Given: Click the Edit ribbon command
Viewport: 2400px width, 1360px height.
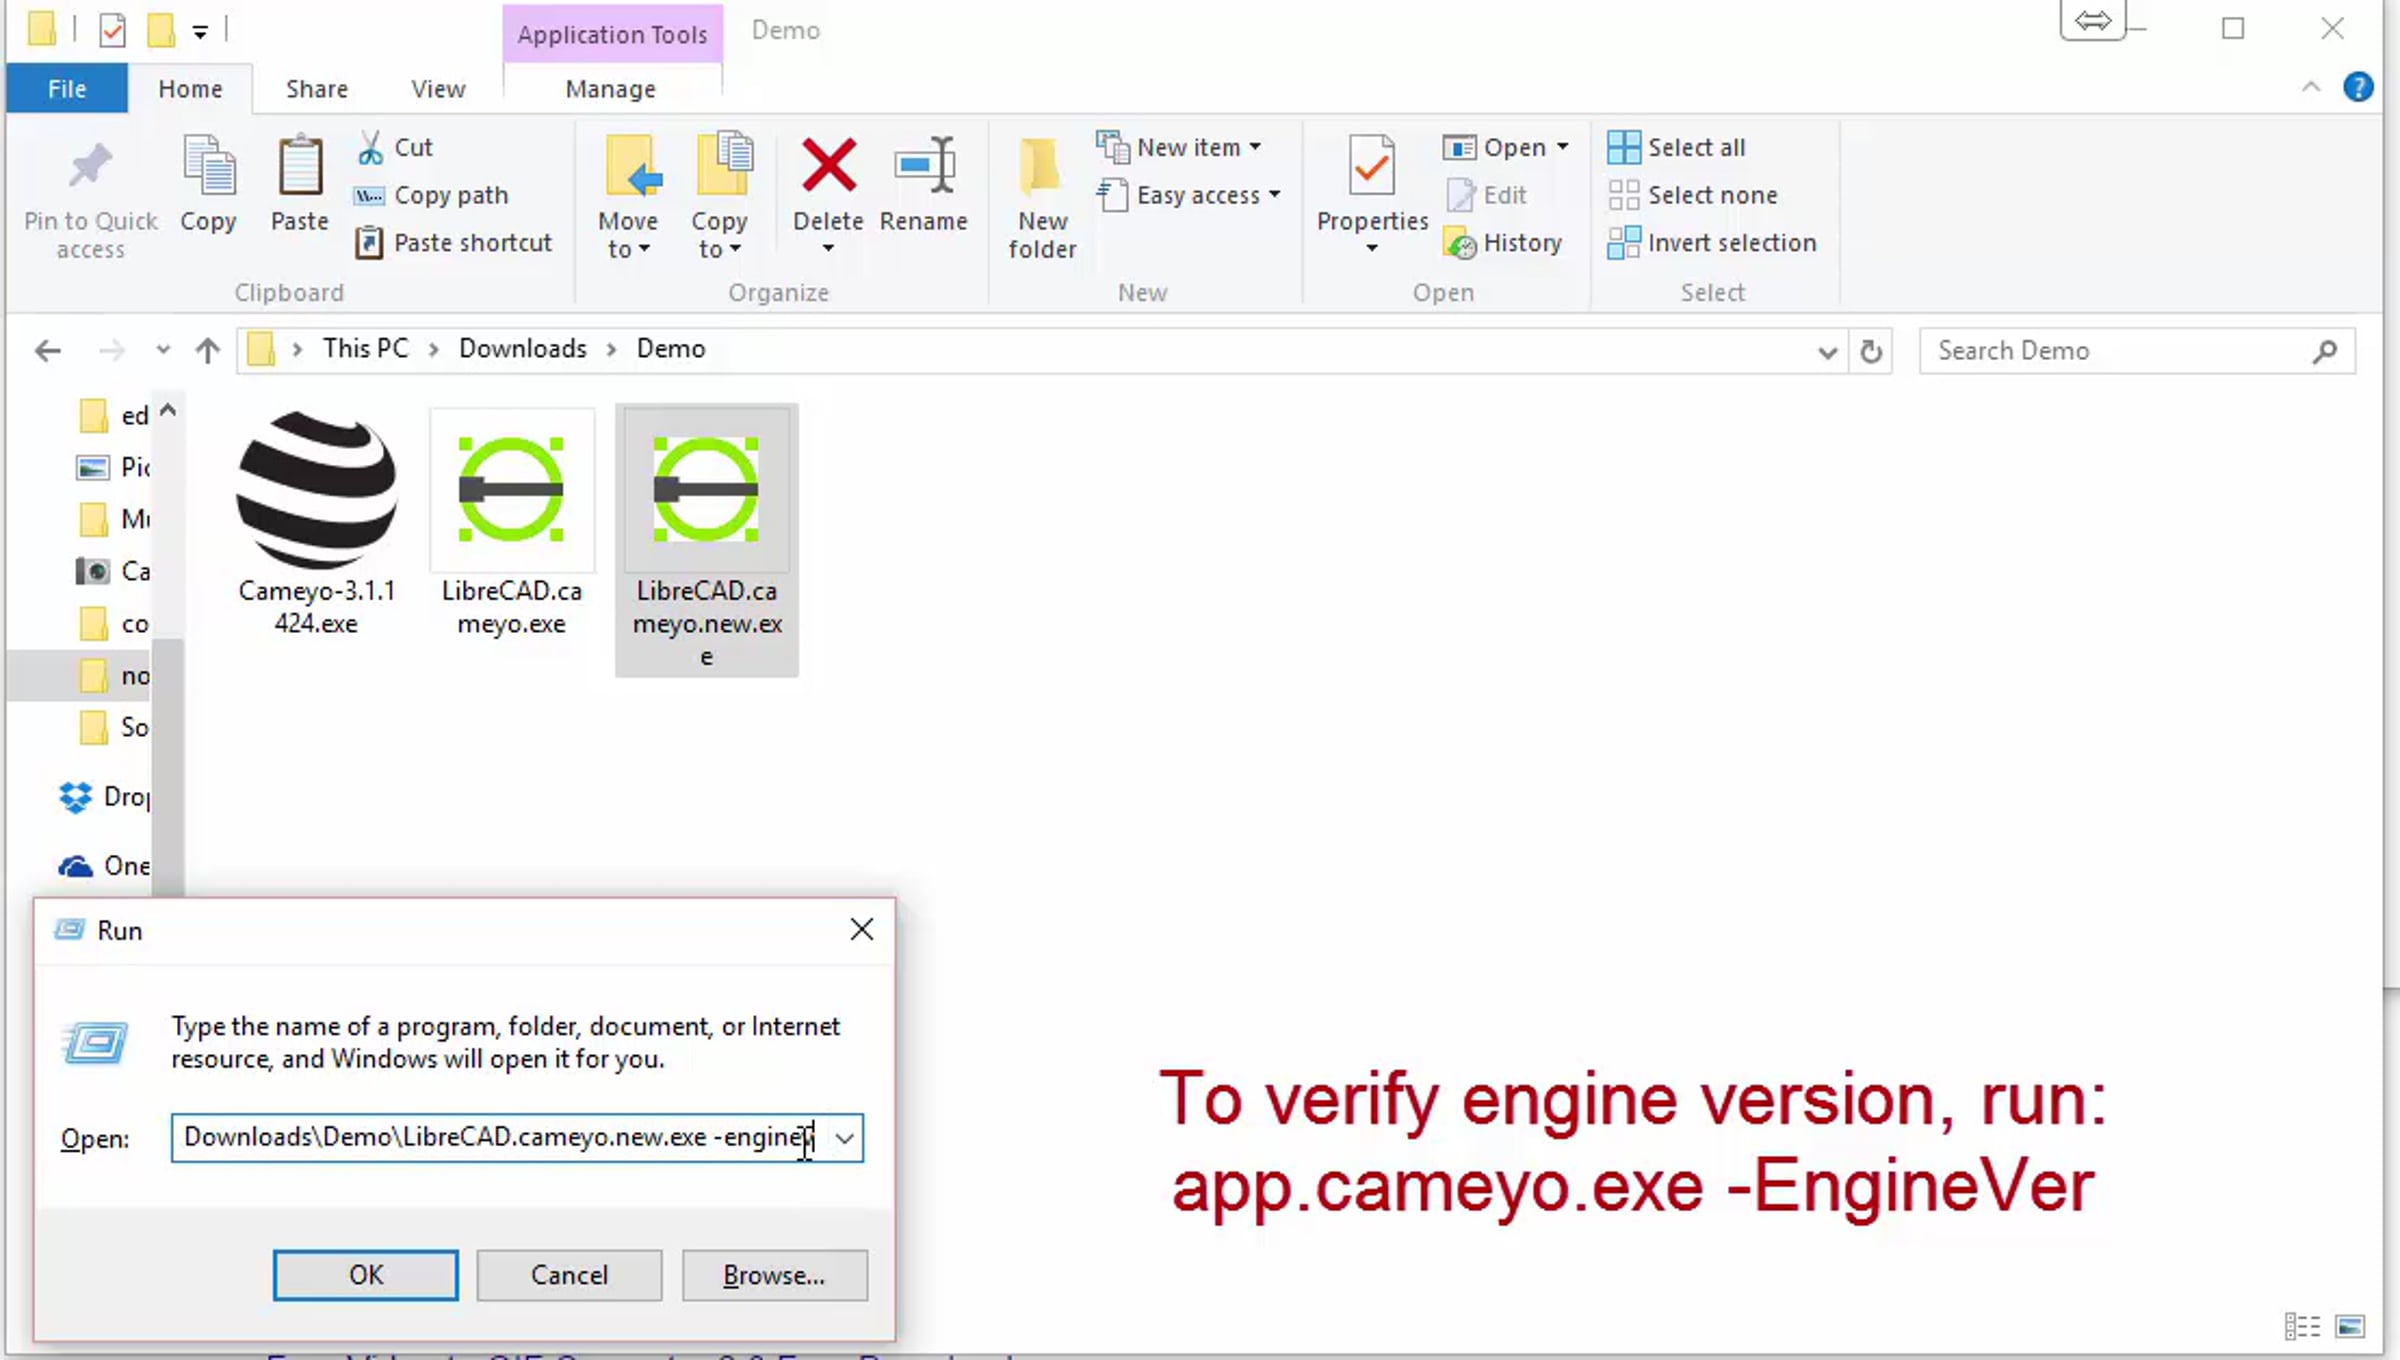Looking at the screenshot, I should click(1486, 195).
